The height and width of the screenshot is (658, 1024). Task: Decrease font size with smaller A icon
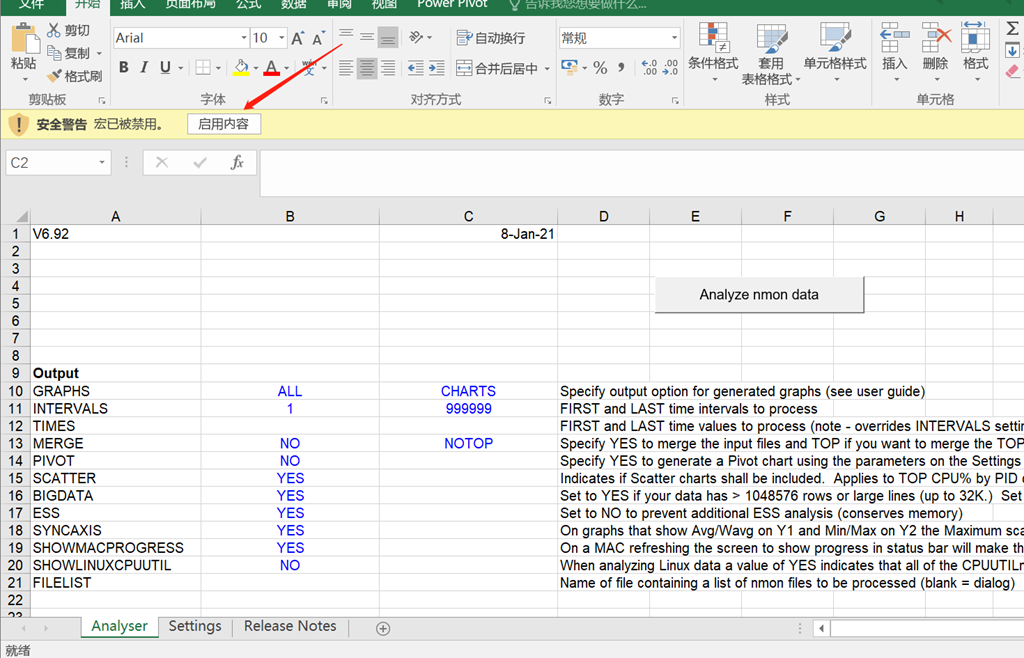point(318,39)
